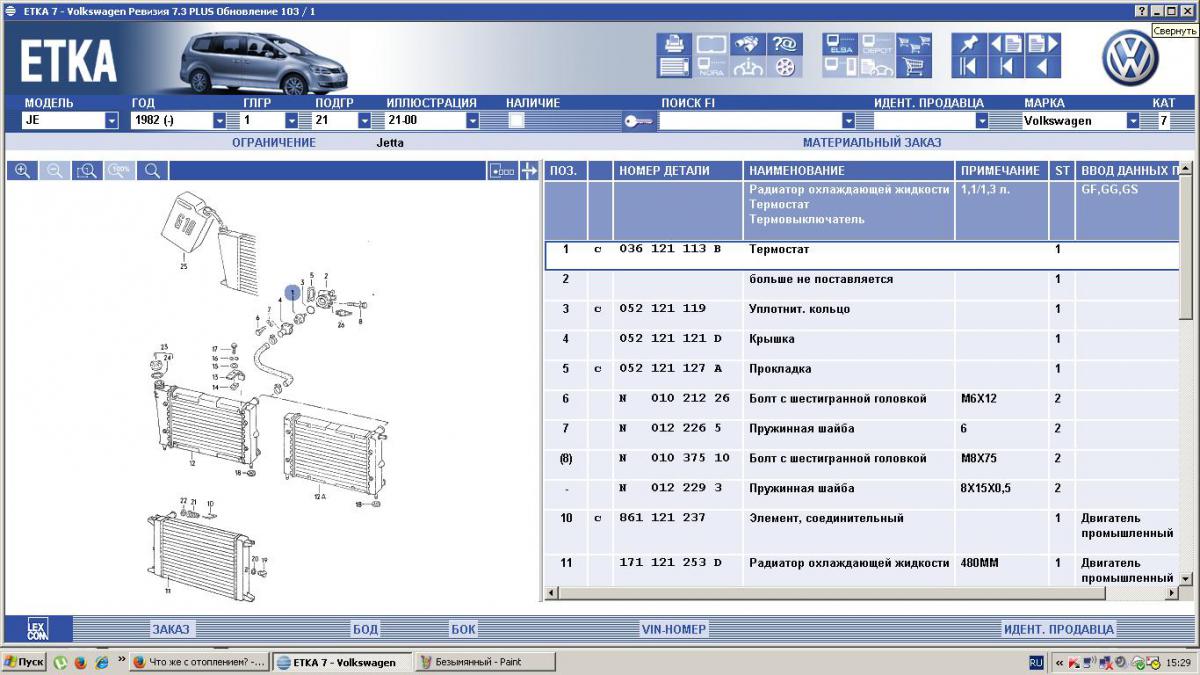The image size is (1200, 675).
Task: Click the ПОЗ. column header
Action: [x=565, y=171]
